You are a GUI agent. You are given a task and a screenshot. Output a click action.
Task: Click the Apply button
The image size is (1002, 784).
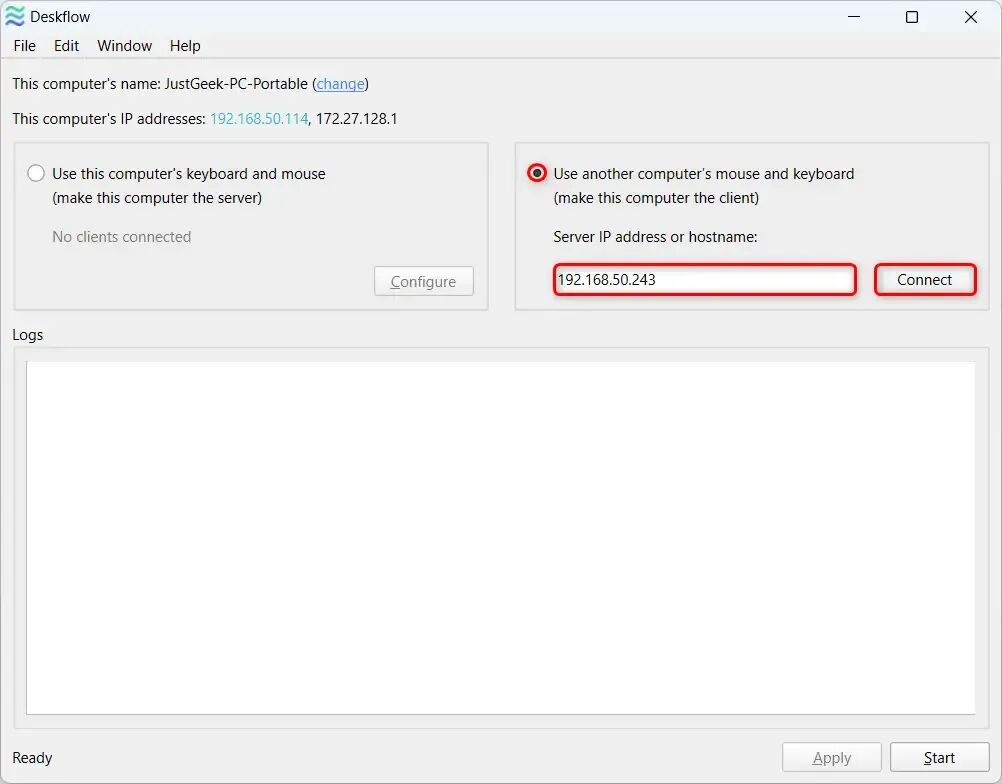click(x=831, y=758)
